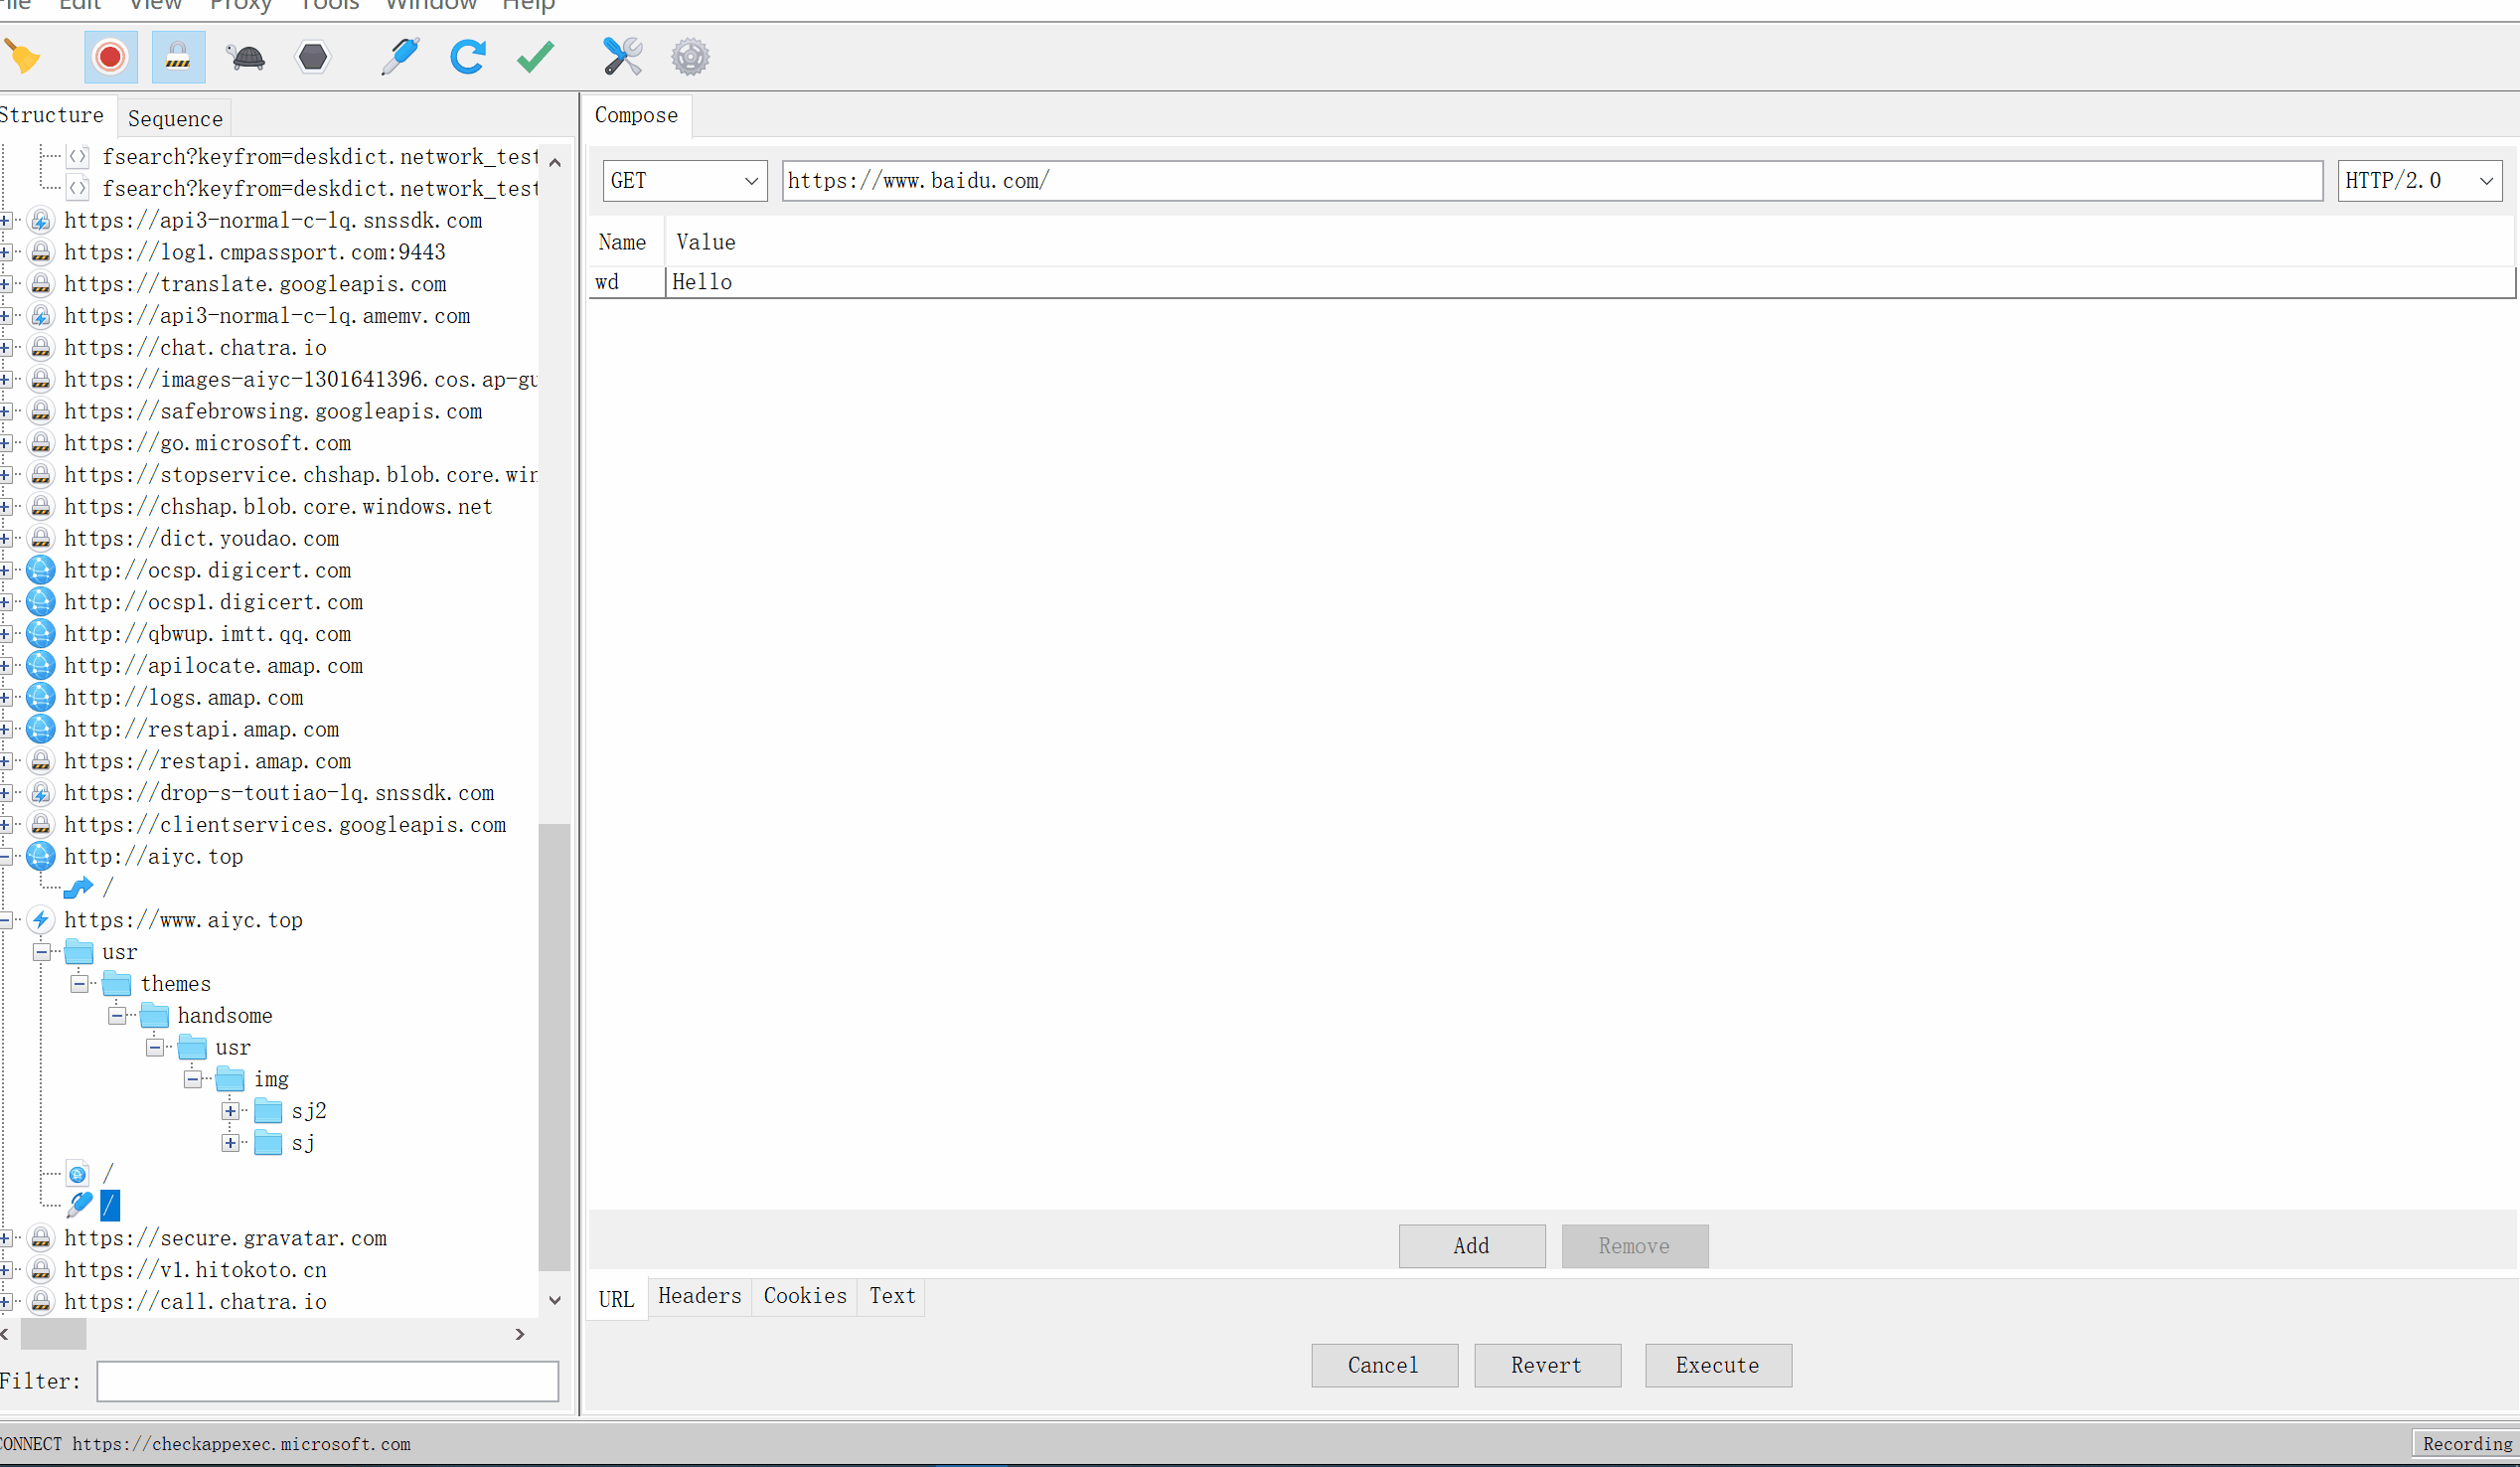Switch to the Headers tab
This screenshot has width=2520, height=1467.
coord(699,1296)
